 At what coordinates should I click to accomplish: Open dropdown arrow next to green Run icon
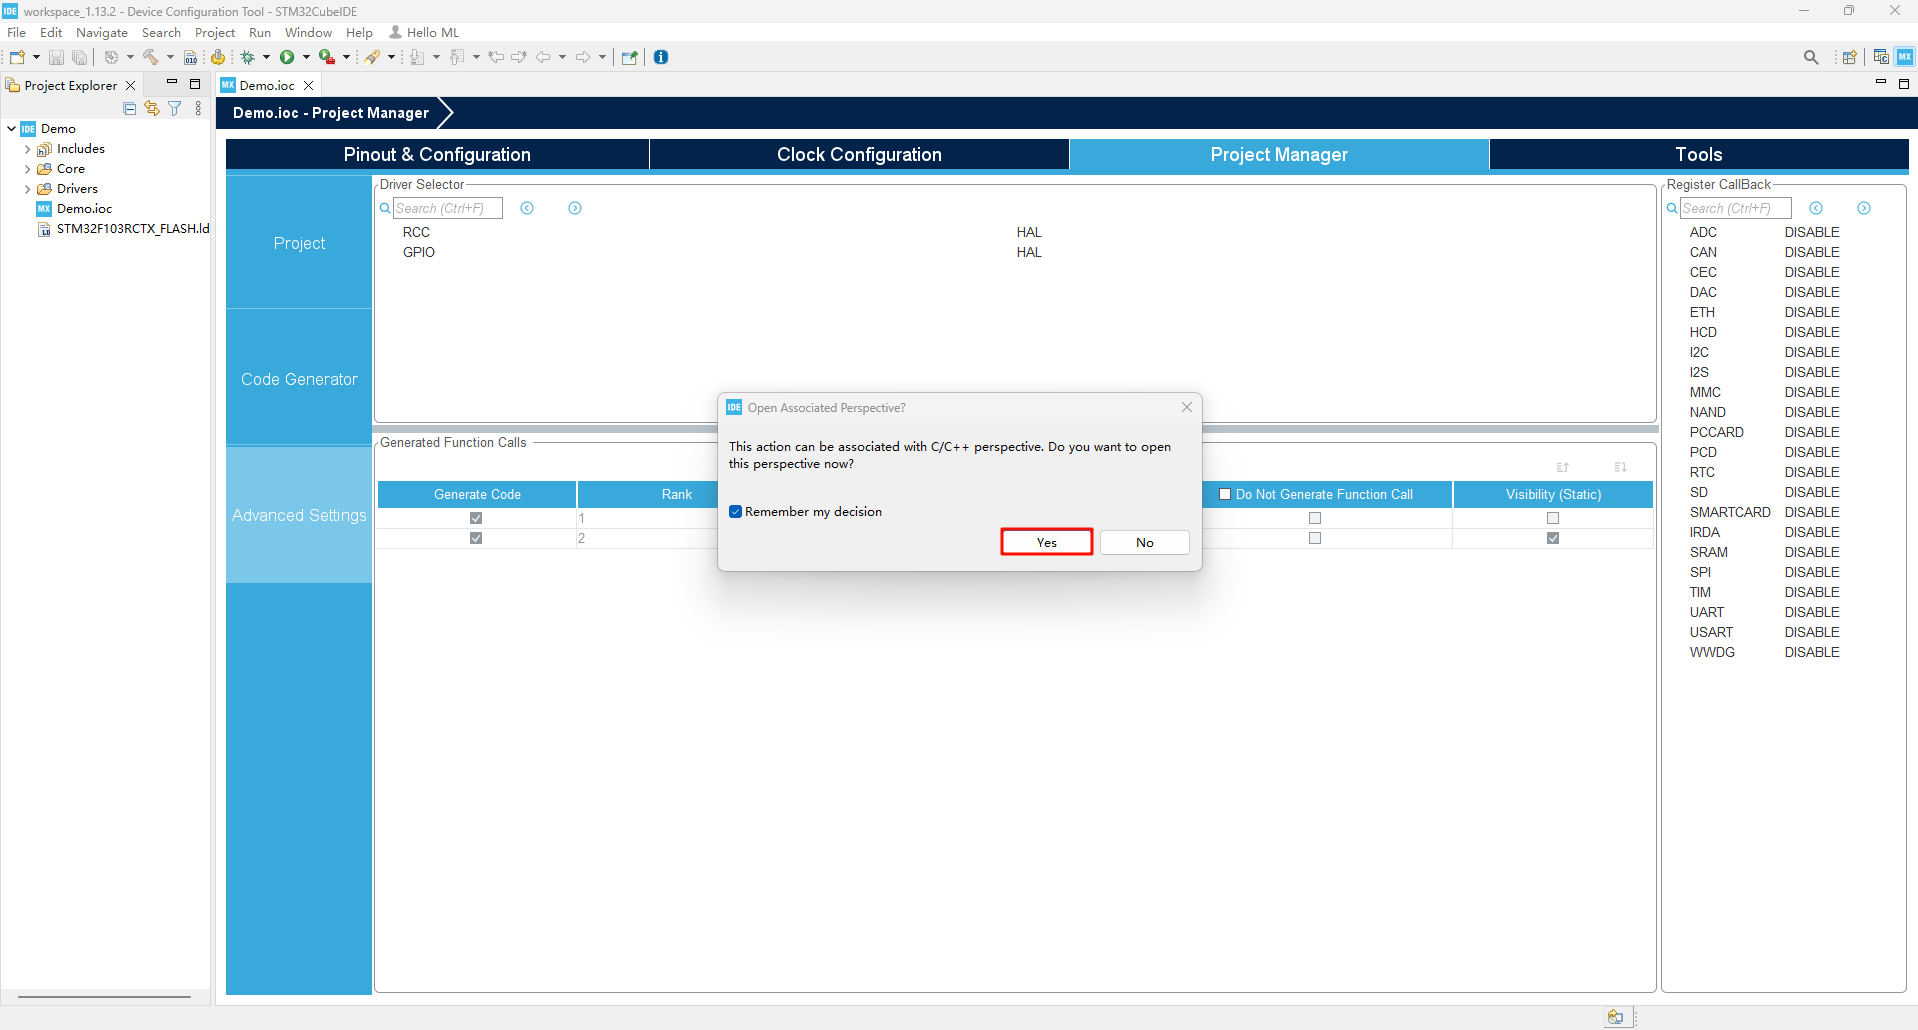(x=306, y=57)
